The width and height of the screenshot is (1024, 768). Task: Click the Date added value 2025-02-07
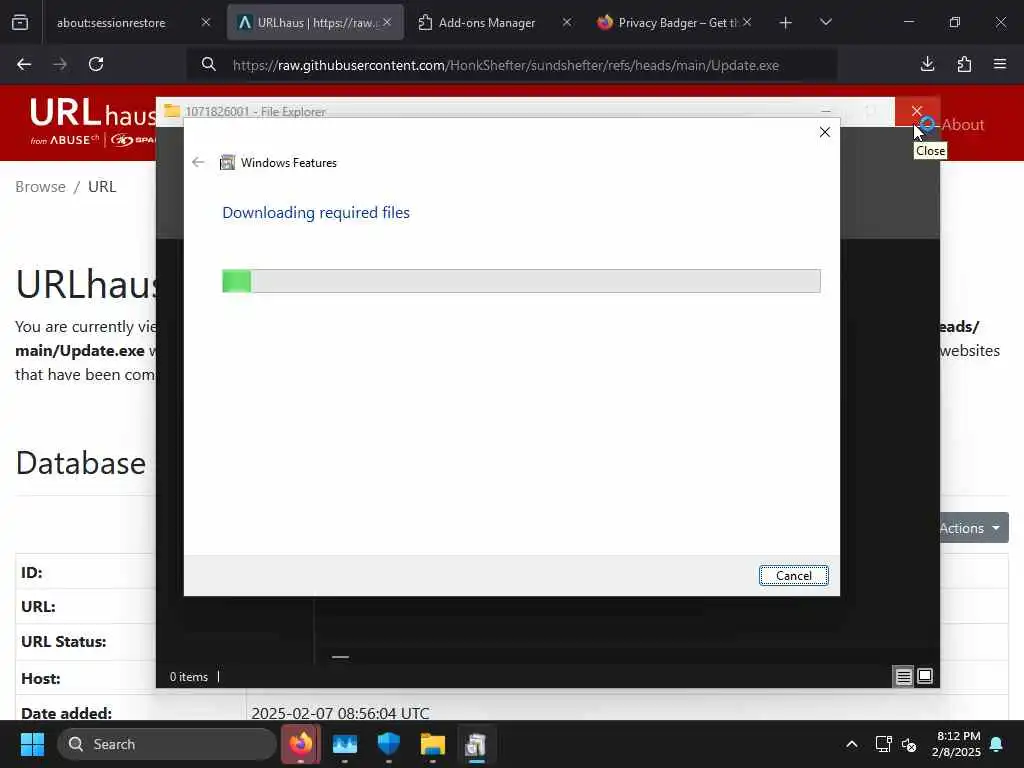[340, 712]
